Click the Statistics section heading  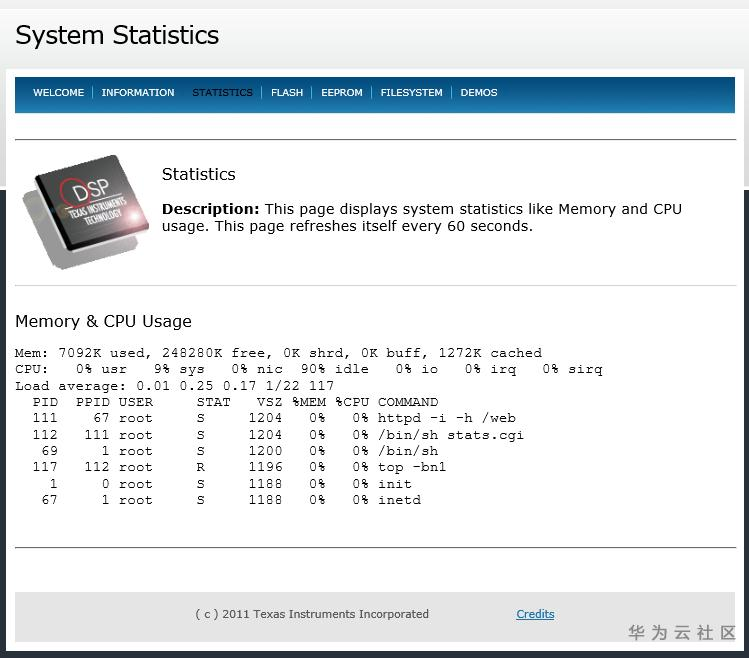198,174
